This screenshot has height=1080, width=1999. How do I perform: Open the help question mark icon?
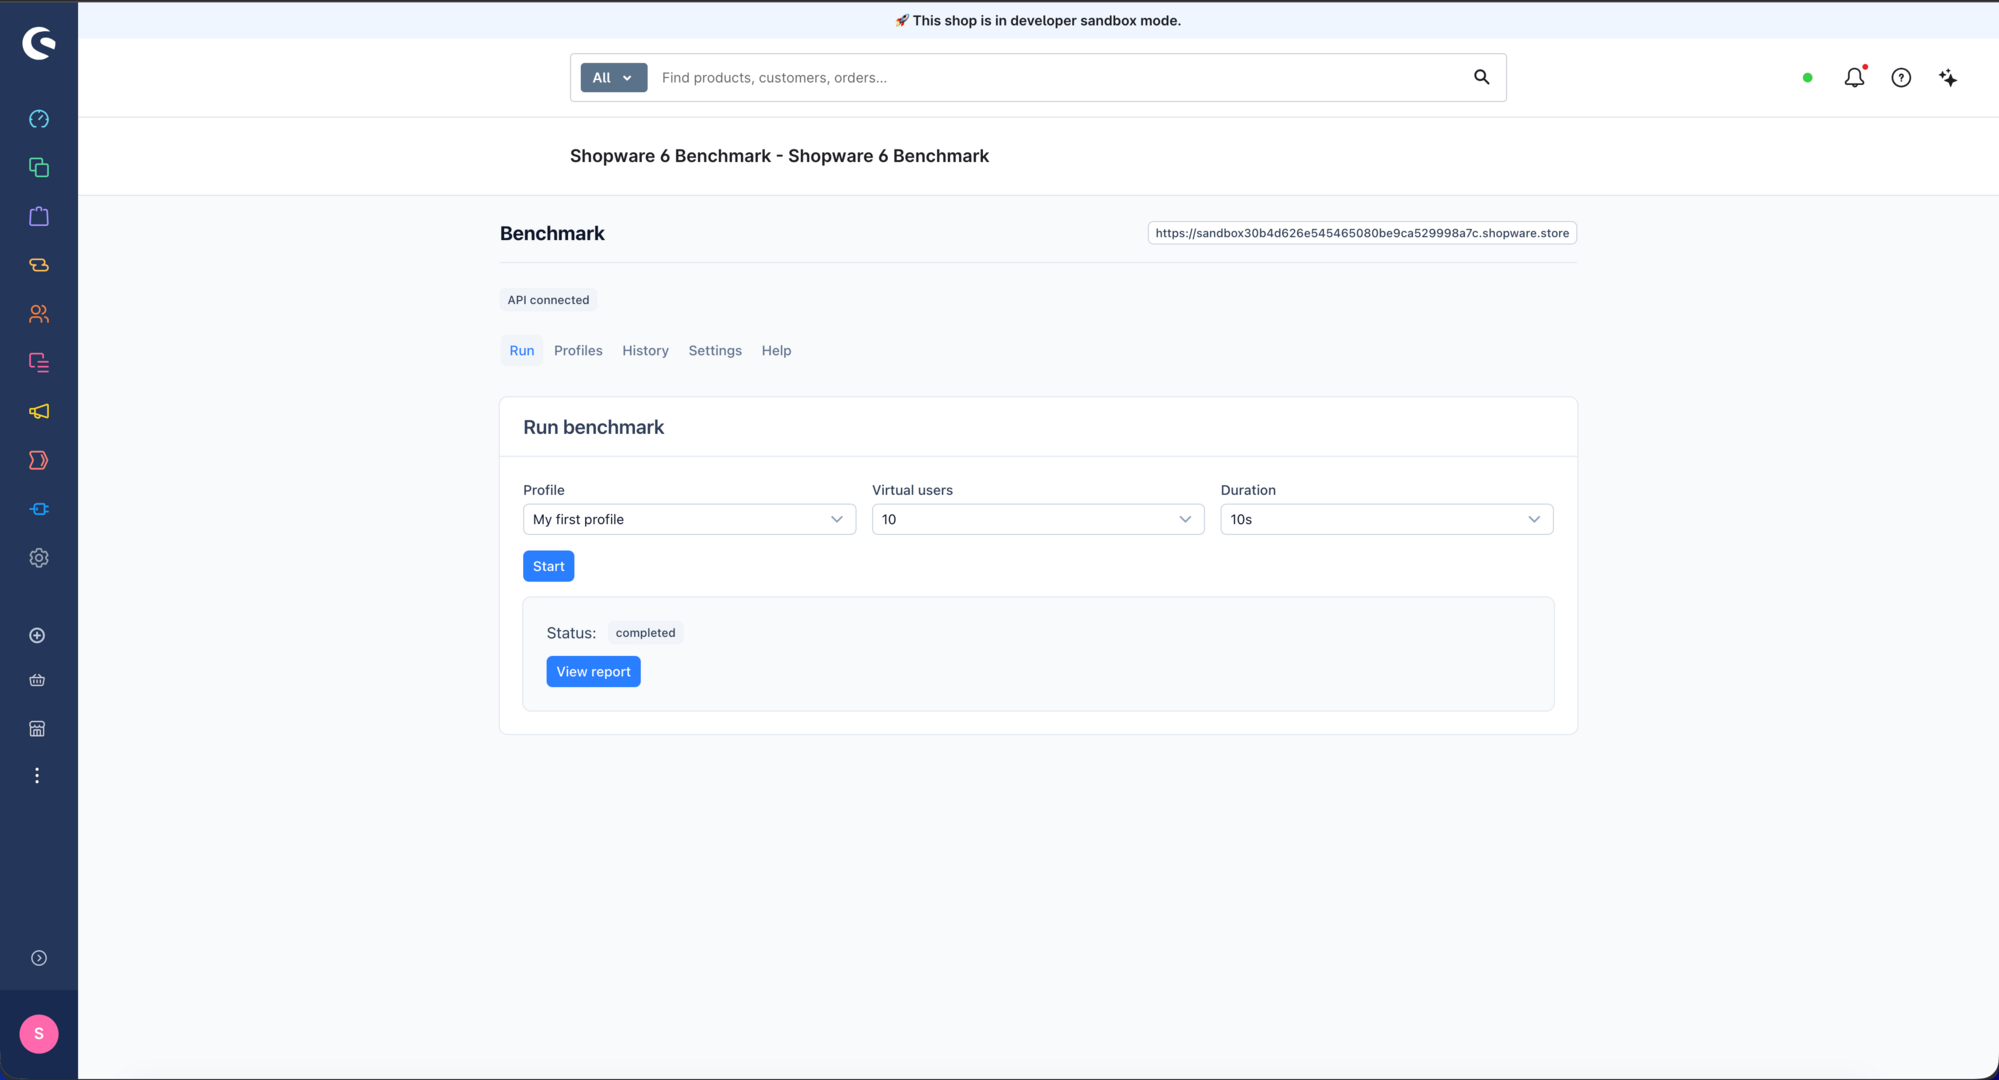tap(1901, 78)
